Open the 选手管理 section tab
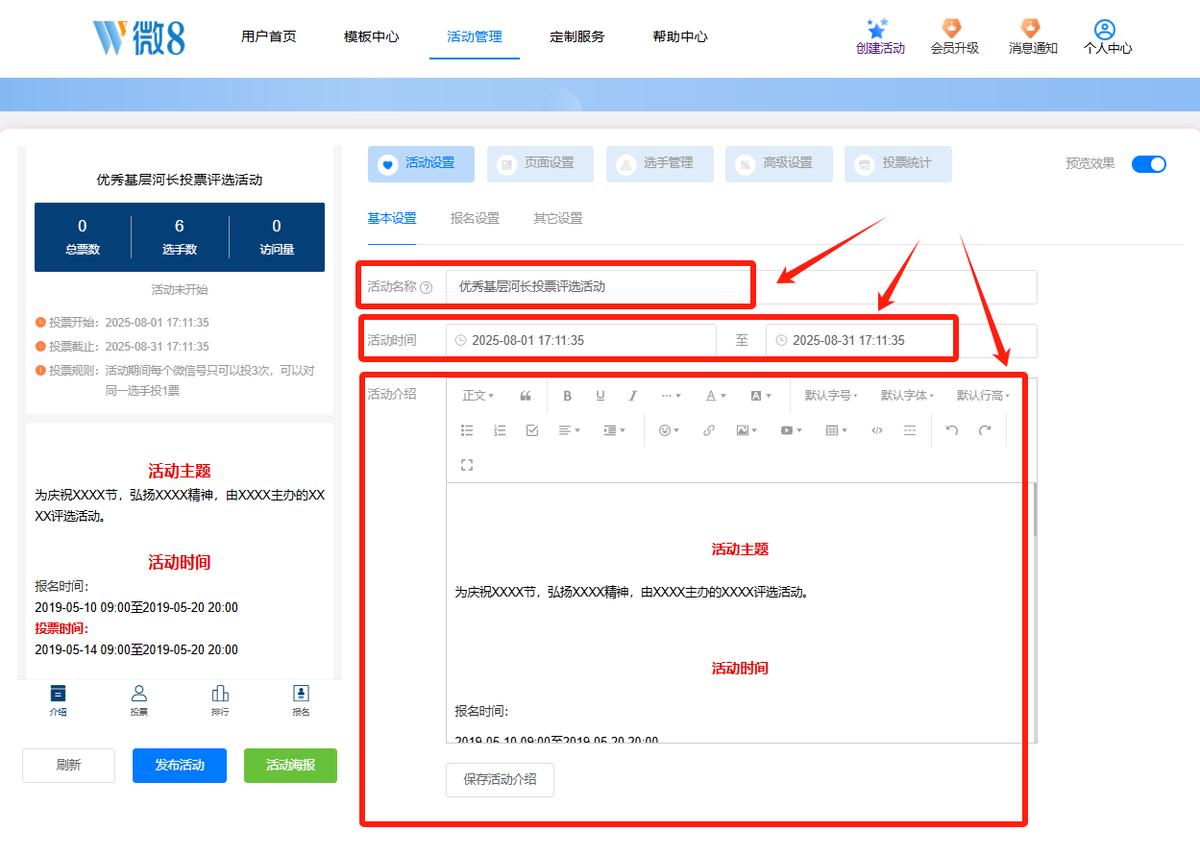This screenshot has width=1200, height=853. pyautogui.click(x=660, y=164)
